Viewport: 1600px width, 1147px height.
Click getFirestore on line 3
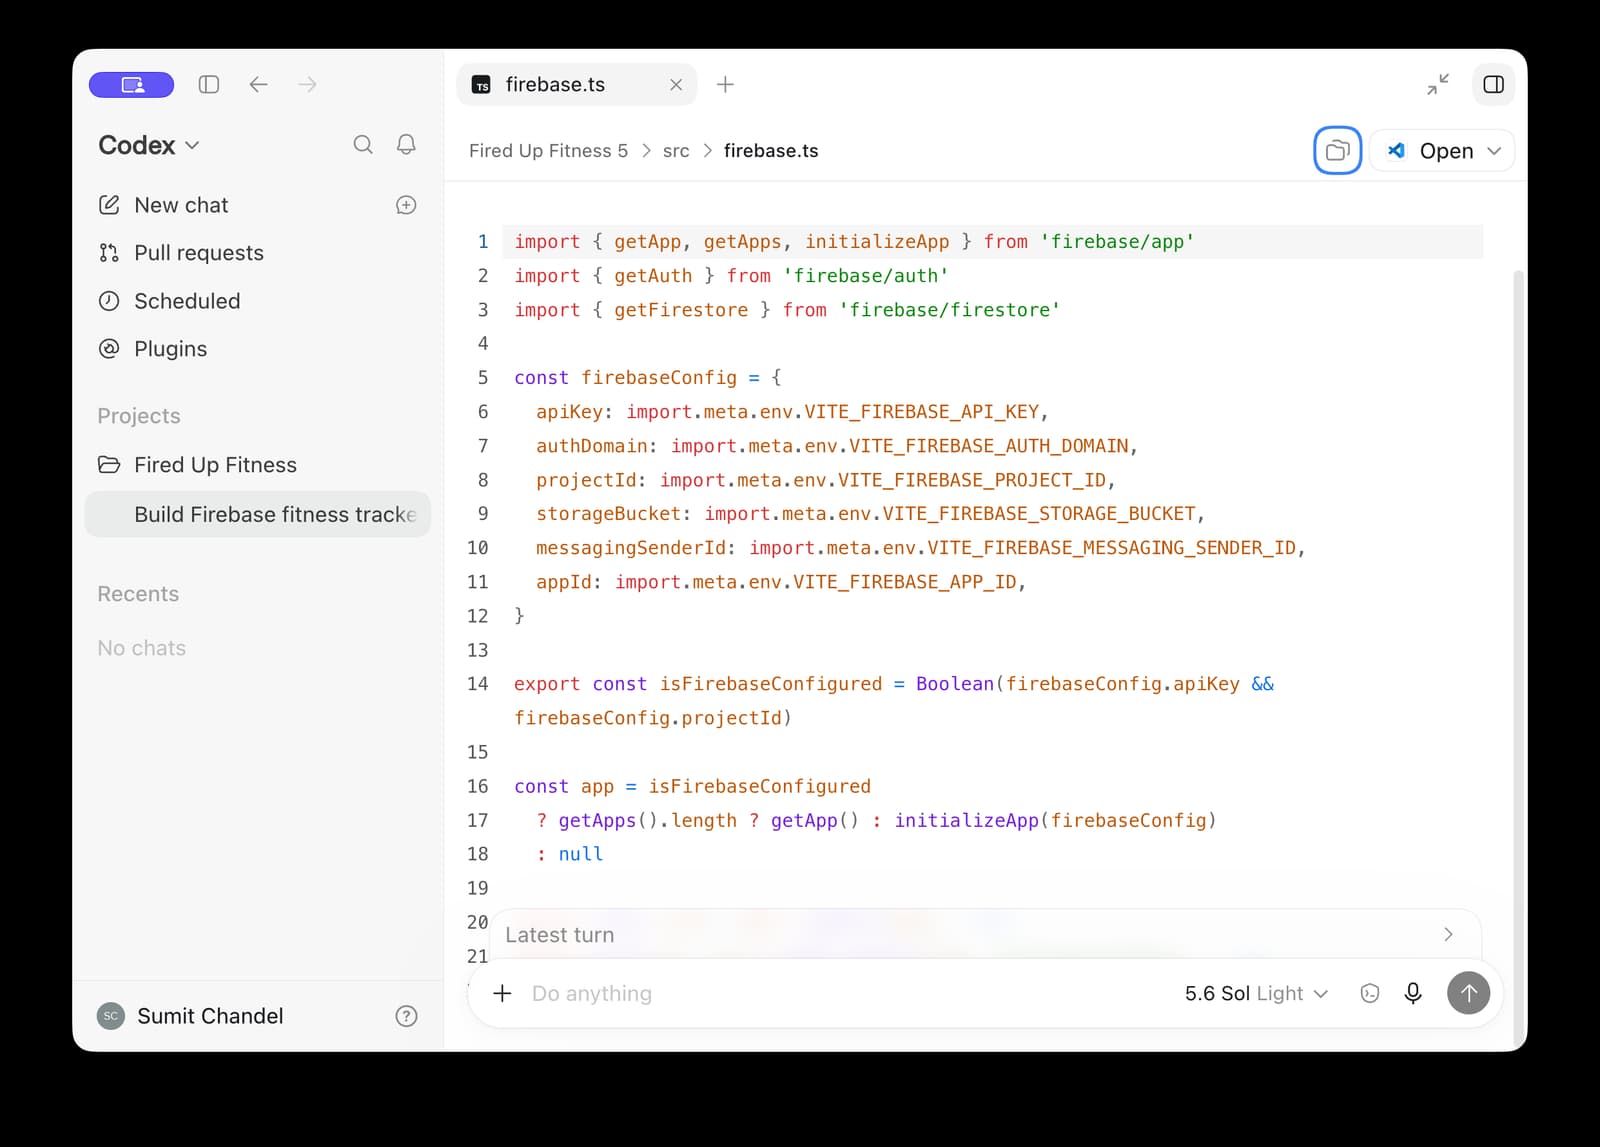681,310
